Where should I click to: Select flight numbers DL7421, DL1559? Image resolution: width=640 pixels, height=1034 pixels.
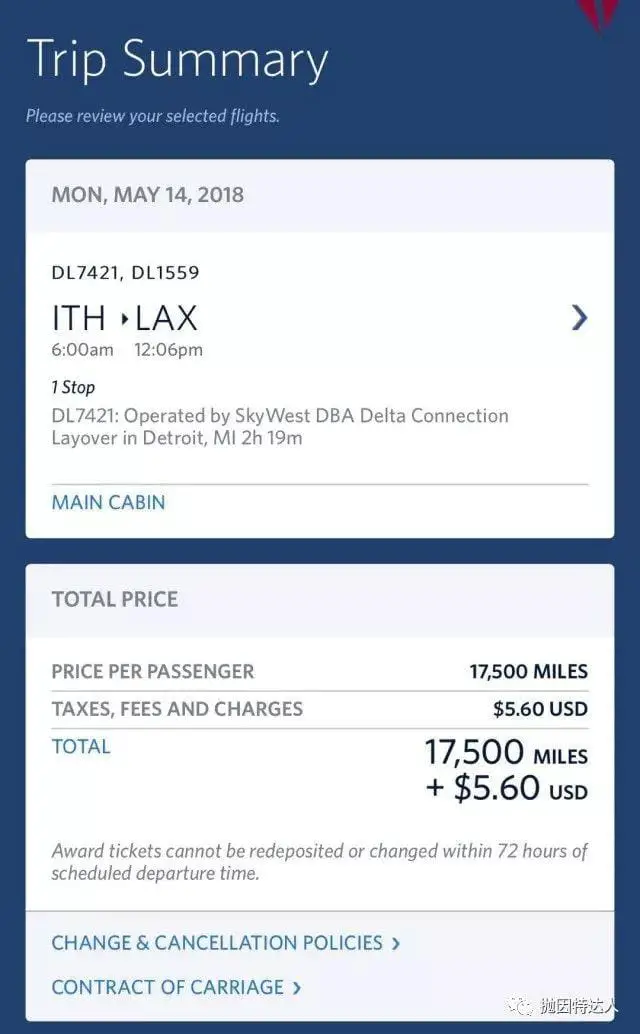[125, 272]
